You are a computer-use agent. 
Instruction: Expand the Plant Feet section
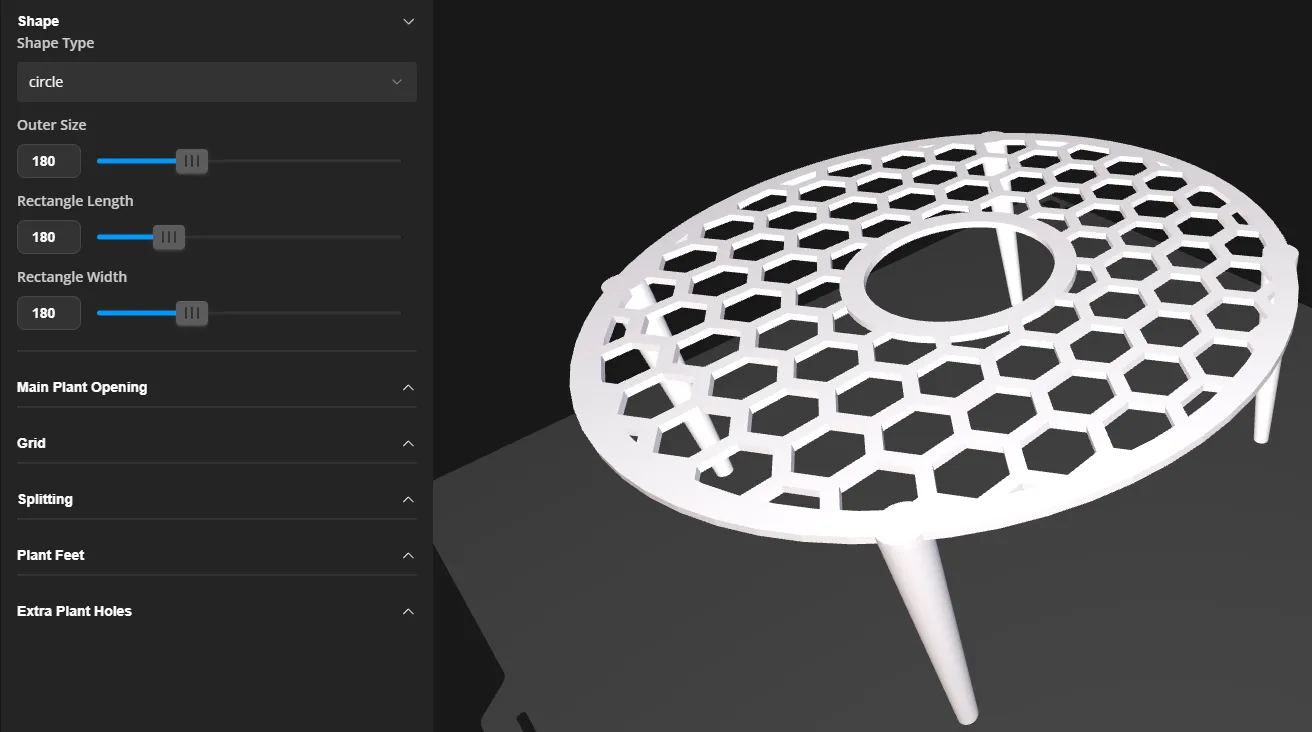coord(216,555)
